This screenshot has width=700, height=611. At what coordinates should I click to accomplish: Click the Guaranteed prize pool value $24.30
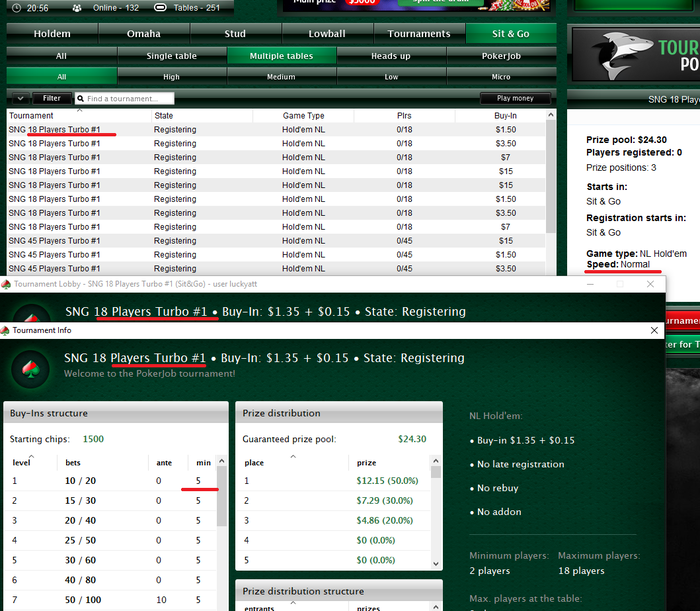coord(412,439)
